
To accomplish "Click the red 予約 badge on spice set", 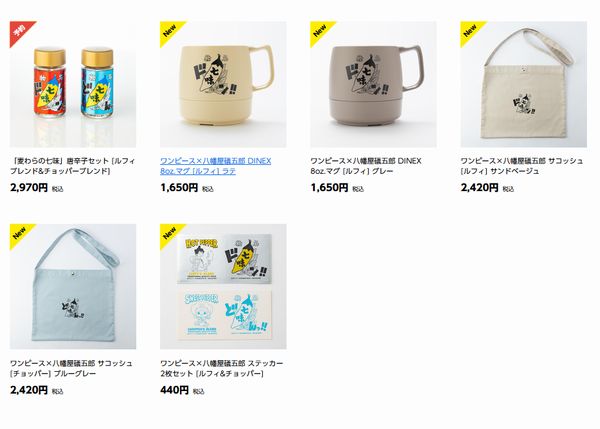I will coord(19,31).
